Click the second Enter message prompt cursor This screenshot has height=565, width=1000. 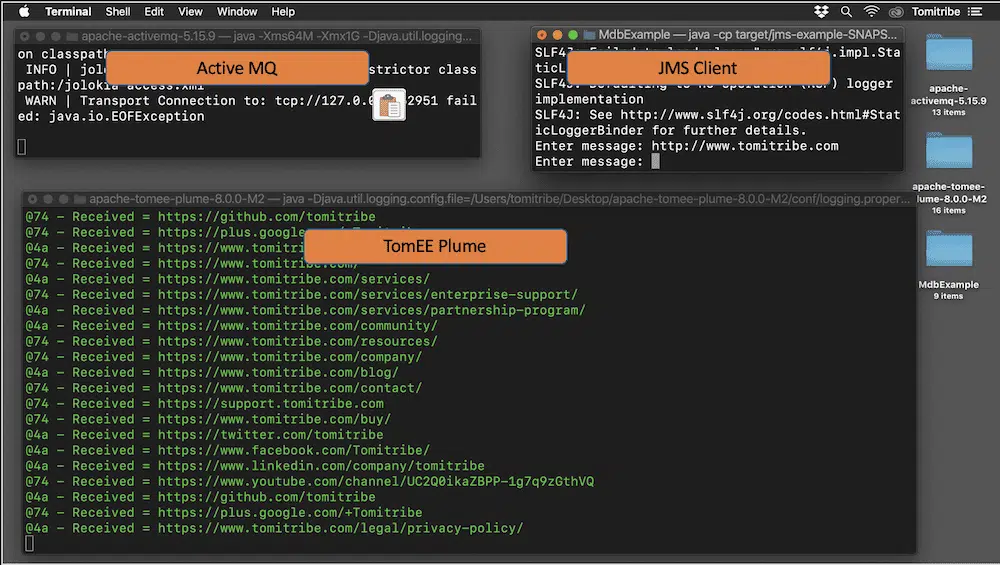coord(655,162)
